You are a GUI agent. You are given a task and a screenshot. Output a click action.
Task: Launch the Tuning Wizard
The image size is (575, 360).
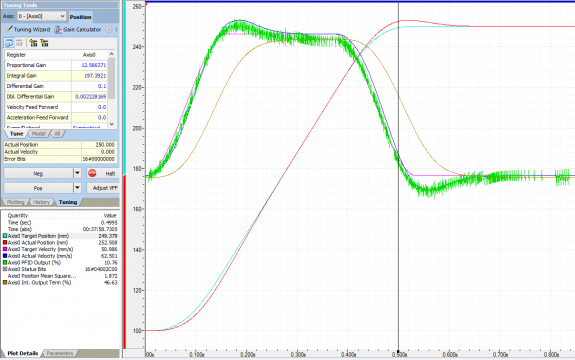(28, 30)
